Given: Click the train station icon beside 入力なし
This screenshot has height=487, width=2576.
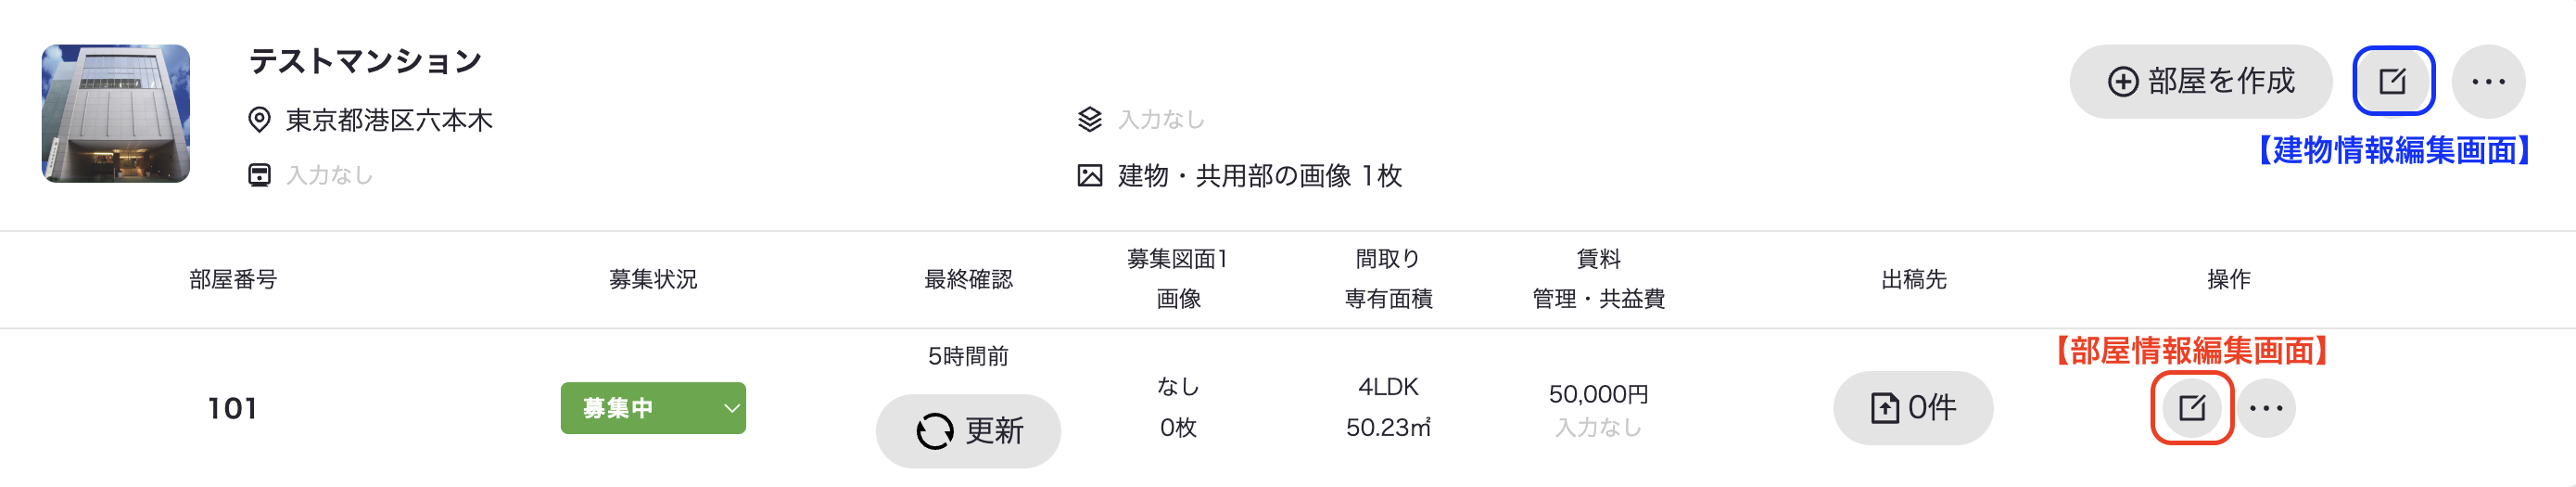Looking at the screenshot, I should (259, 175).
